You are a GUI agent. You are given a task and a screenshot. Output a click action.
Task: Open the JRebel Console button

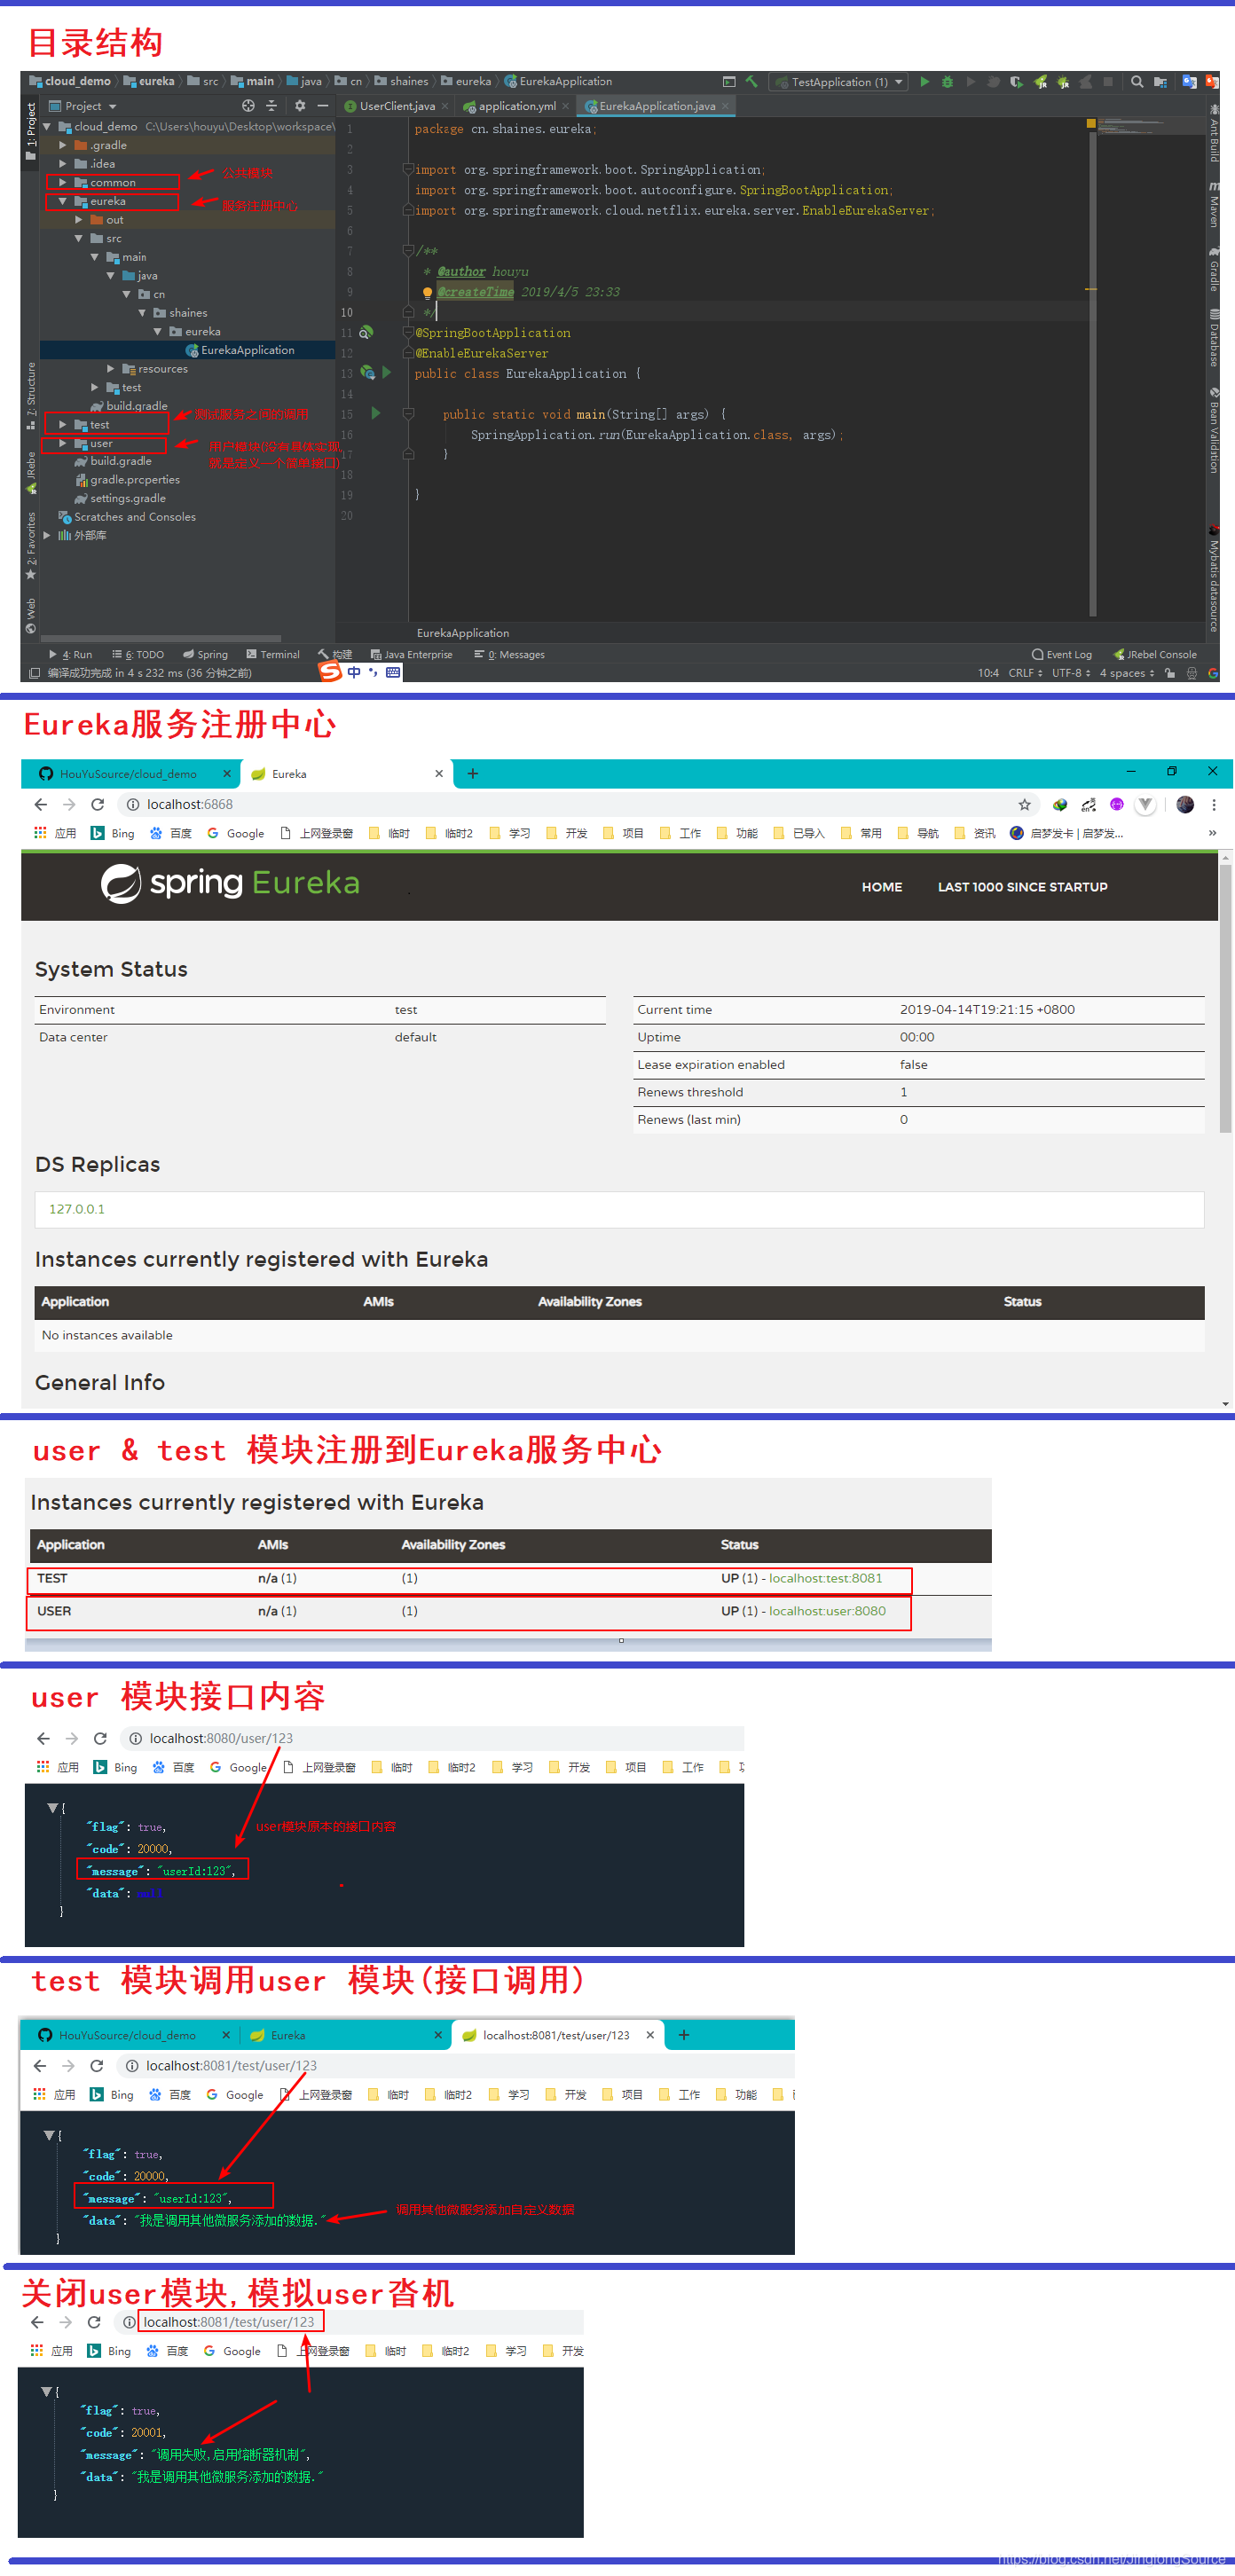pos(1155,655)
